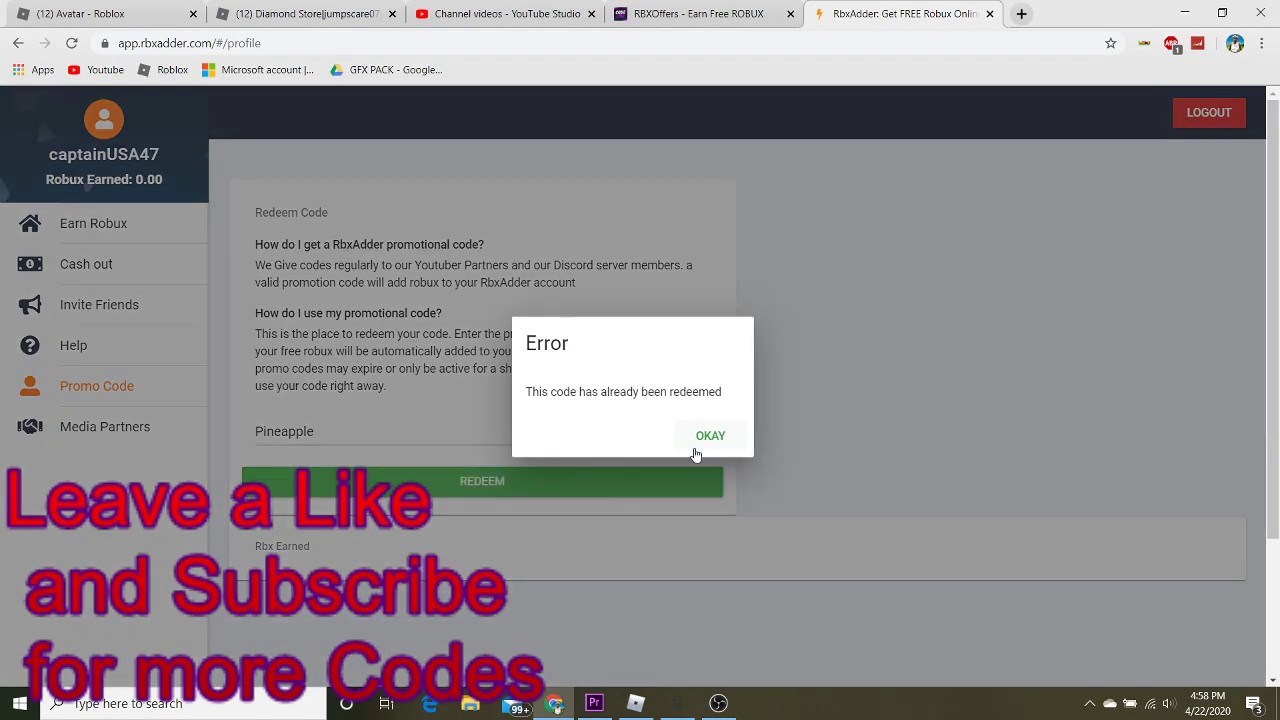
Task: Click the address bar URL
Action: click(189, 44)
